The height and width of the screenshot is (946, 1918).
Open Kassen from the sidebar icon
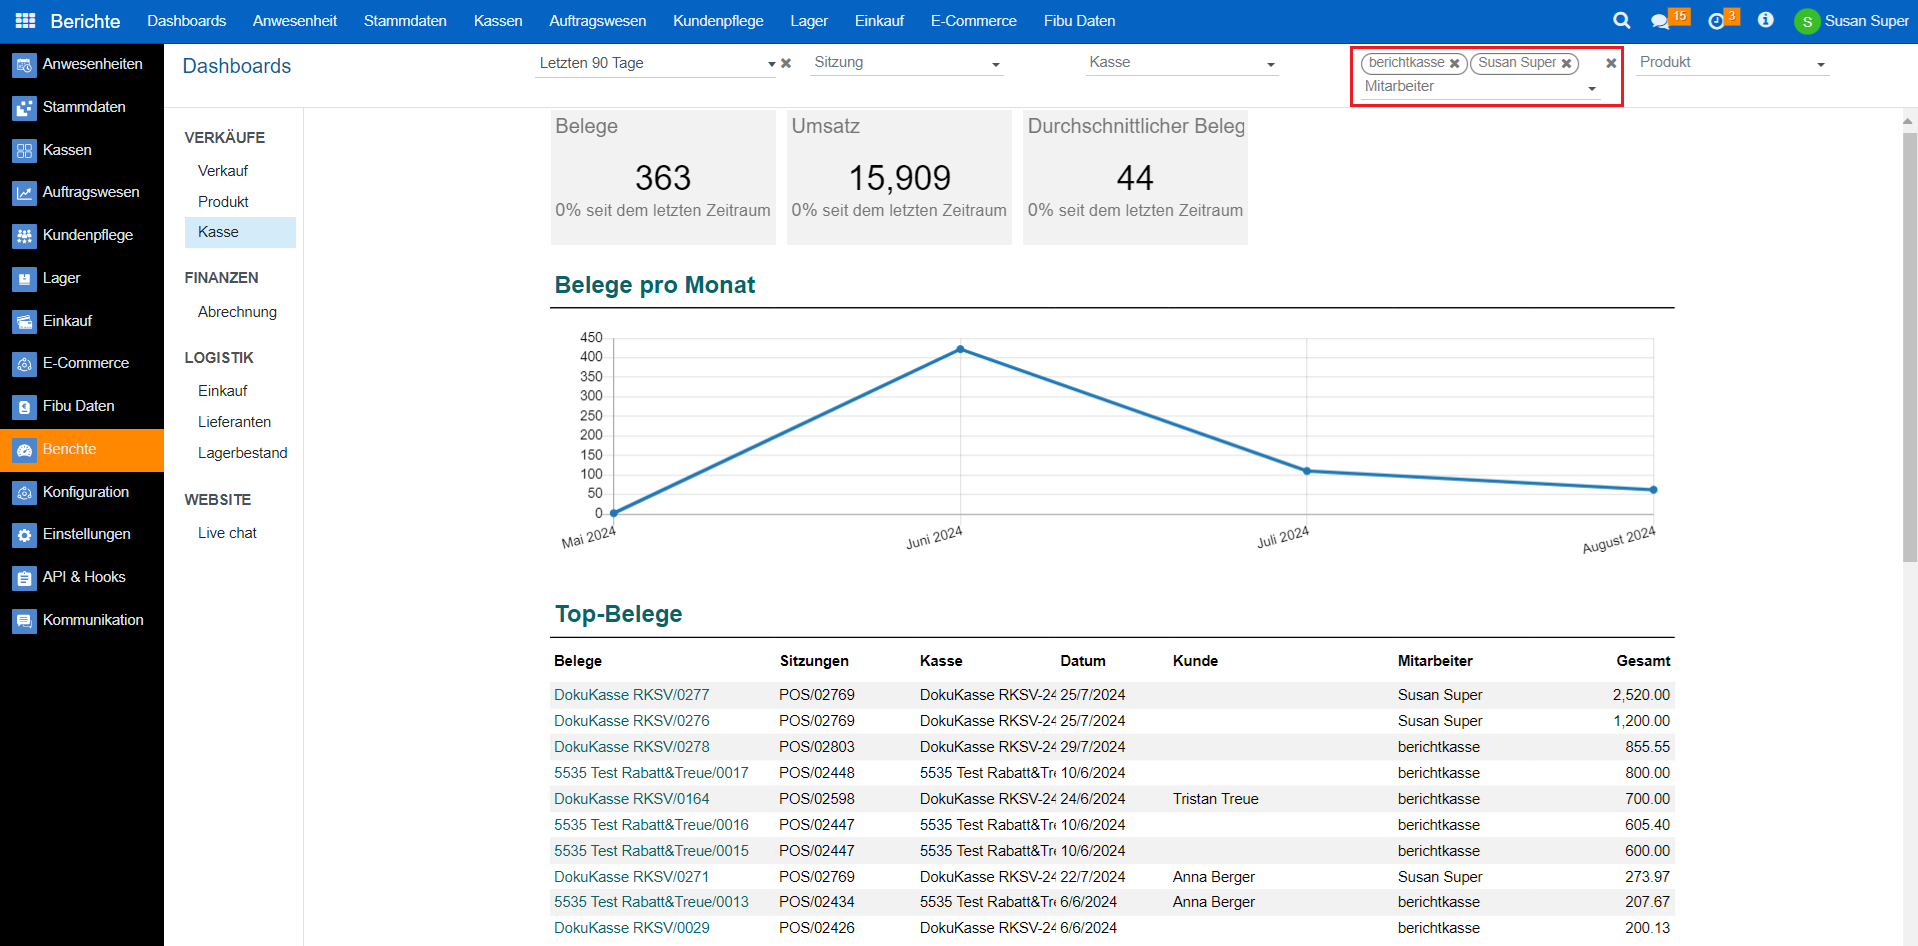click(x=24, y=150)
